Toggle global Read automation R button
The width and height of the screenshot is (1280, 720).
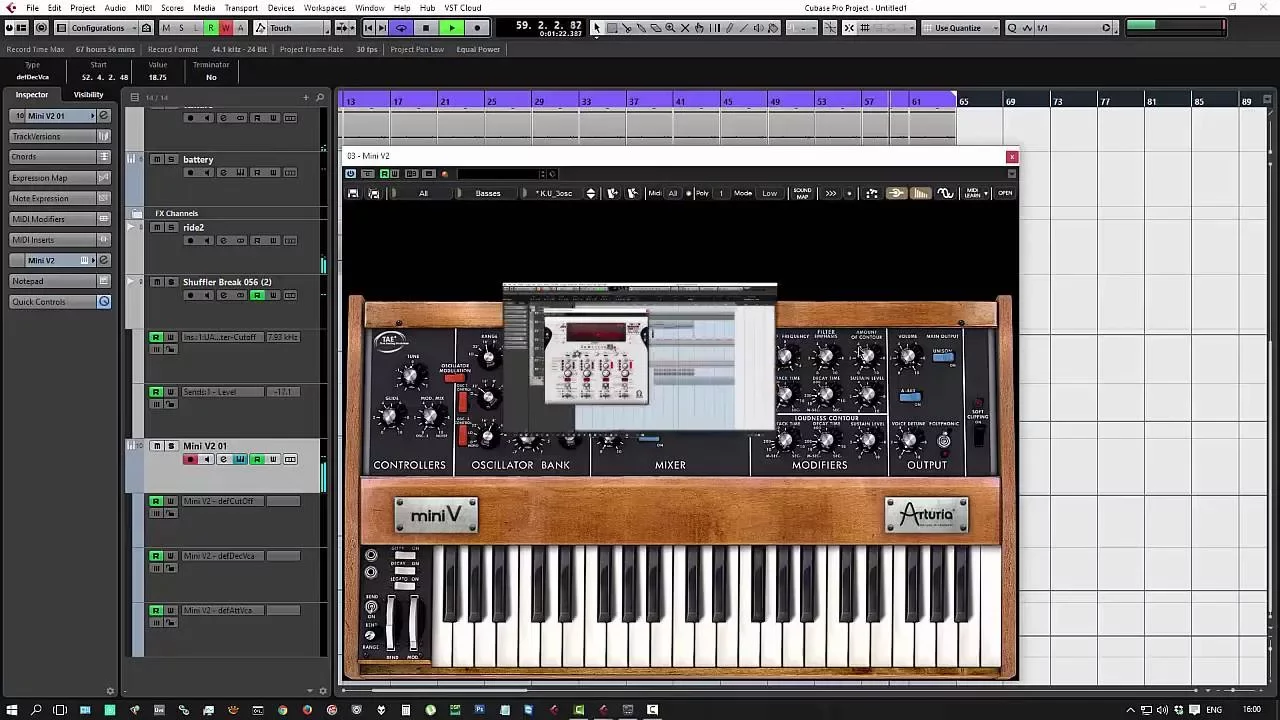(211, 28)
